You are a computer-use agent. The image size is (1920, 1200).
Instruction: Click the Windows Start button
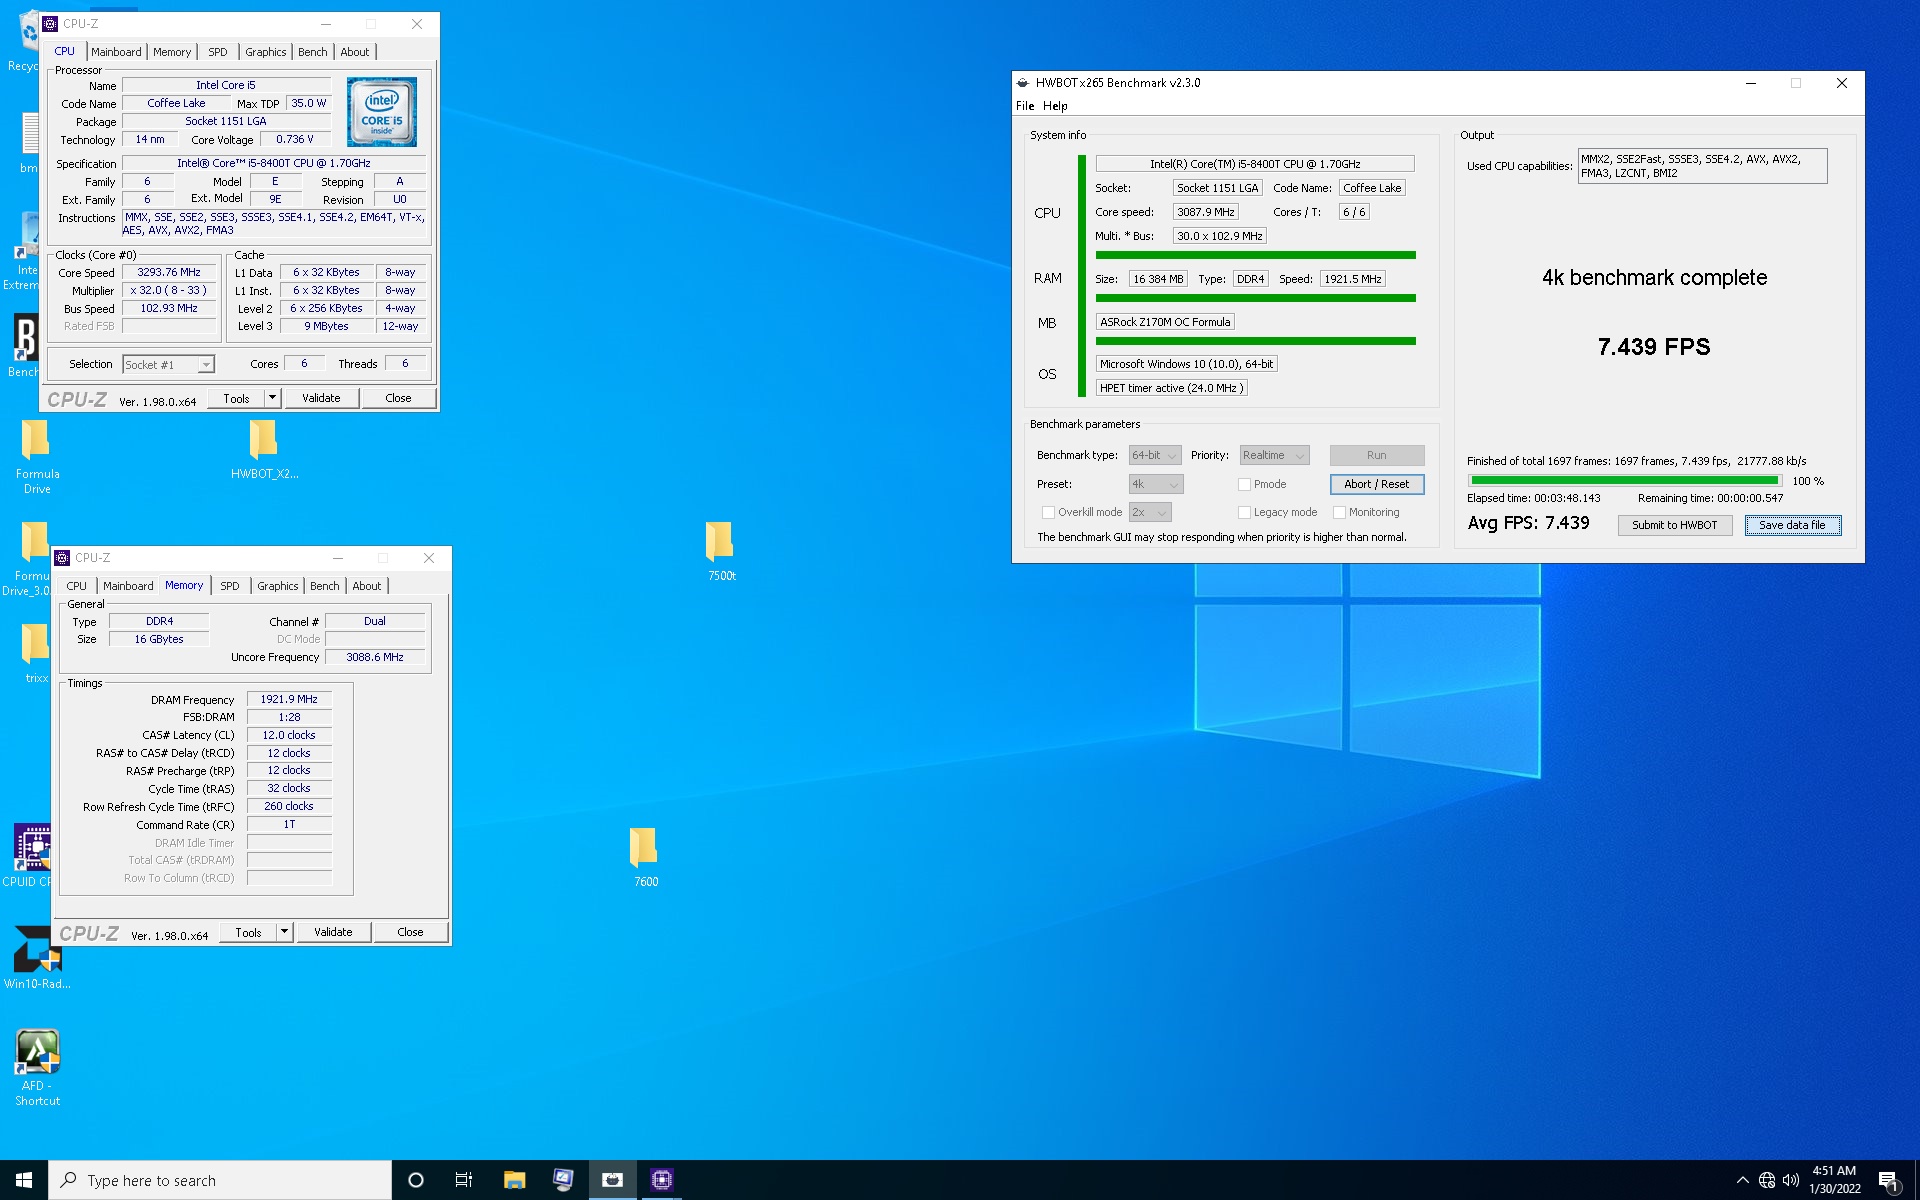pos(24,1180)
